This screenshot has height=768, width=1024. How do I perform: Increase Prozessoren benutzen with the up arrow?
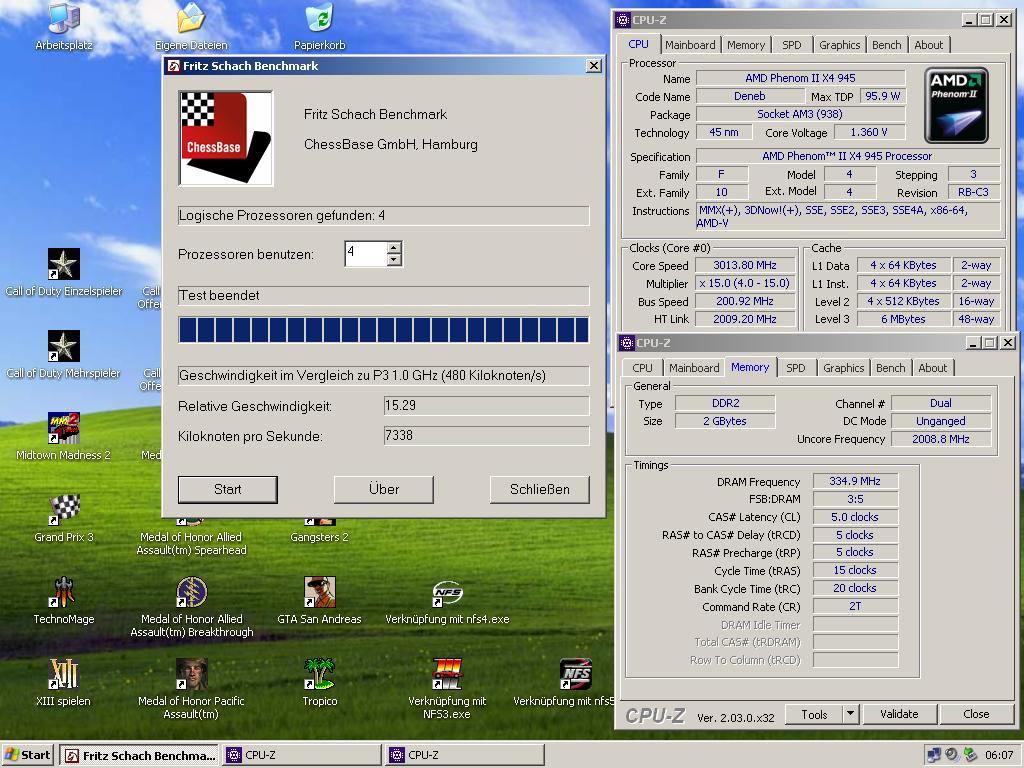pyautogui.click(x=393, y=248)
